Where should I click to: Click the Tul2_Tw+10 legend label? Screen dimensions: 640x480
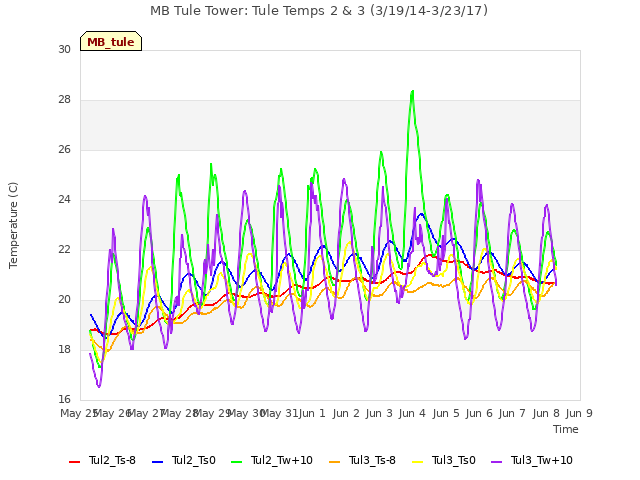pyautogui.click(x=282, y=460)
